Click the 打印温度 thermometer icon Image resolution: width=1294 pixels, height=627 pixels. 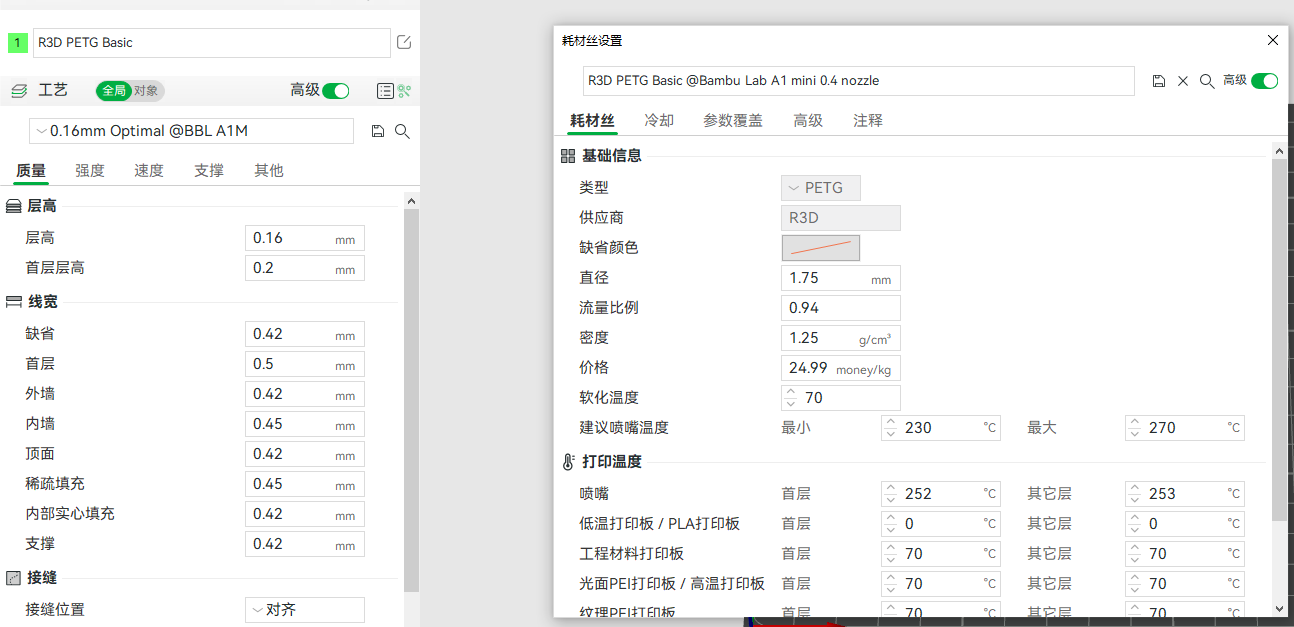(568, 462)
